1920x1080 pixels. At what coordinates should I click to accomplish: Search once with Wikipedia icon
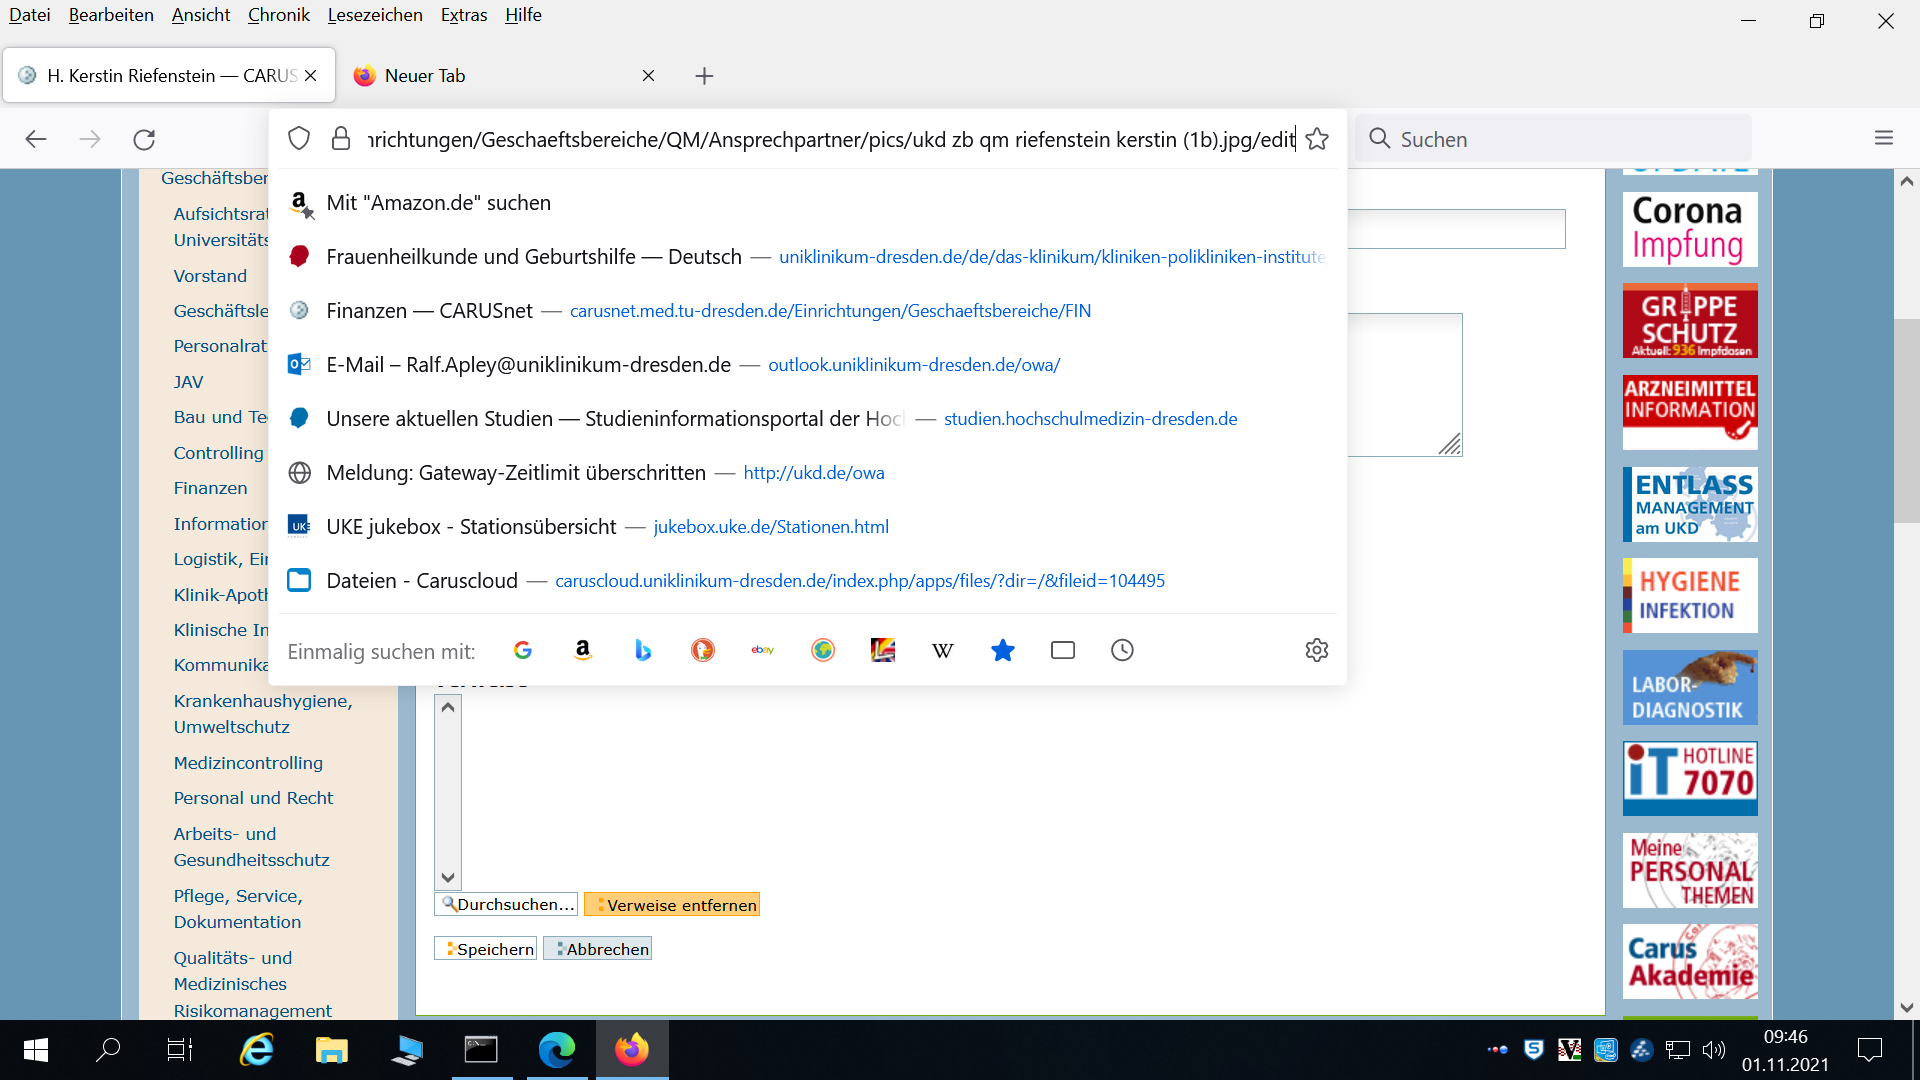tap(943, 651)
